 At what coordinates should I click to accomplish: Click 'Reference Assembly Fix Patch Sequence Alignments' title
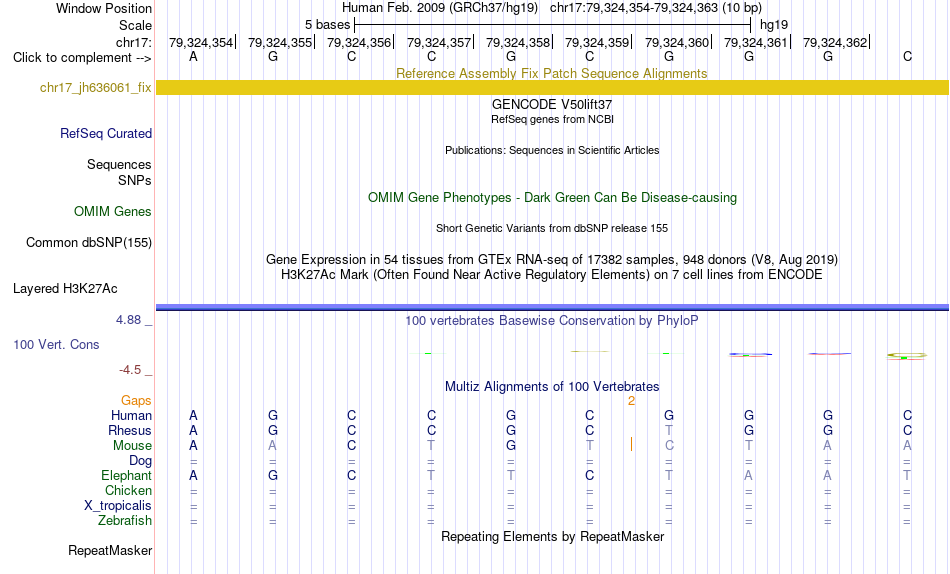point(551,73)
